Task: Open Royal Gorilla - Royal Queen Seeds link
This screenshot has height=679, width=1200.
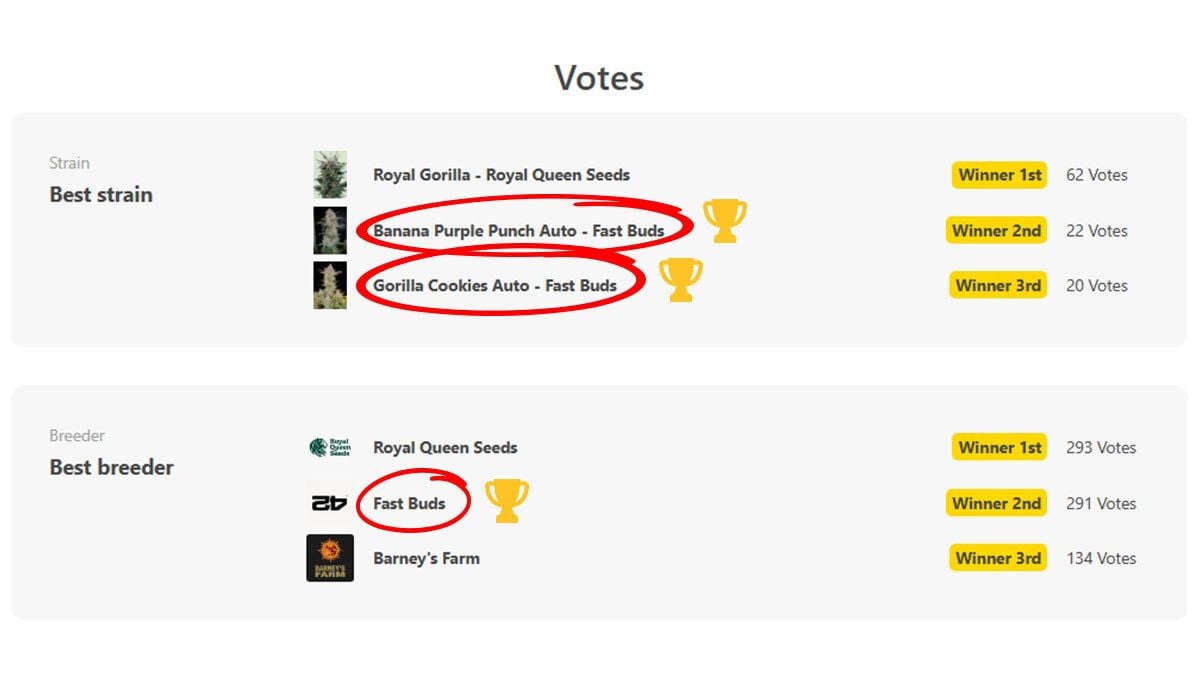Action: point(501,175)
